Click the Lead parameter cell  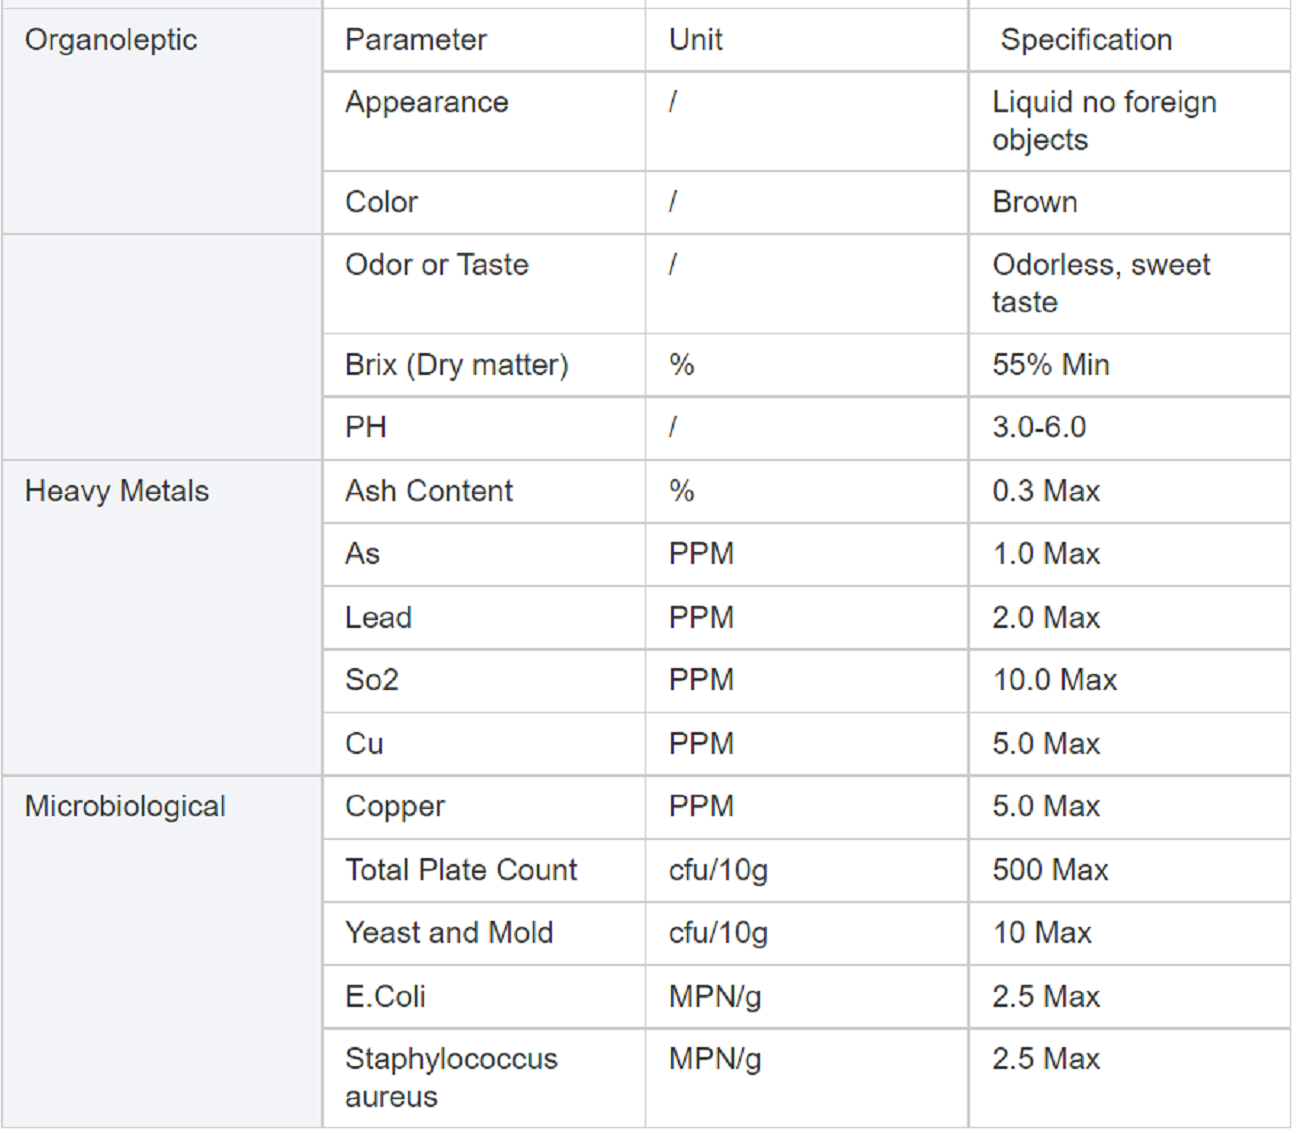(484, 617)
